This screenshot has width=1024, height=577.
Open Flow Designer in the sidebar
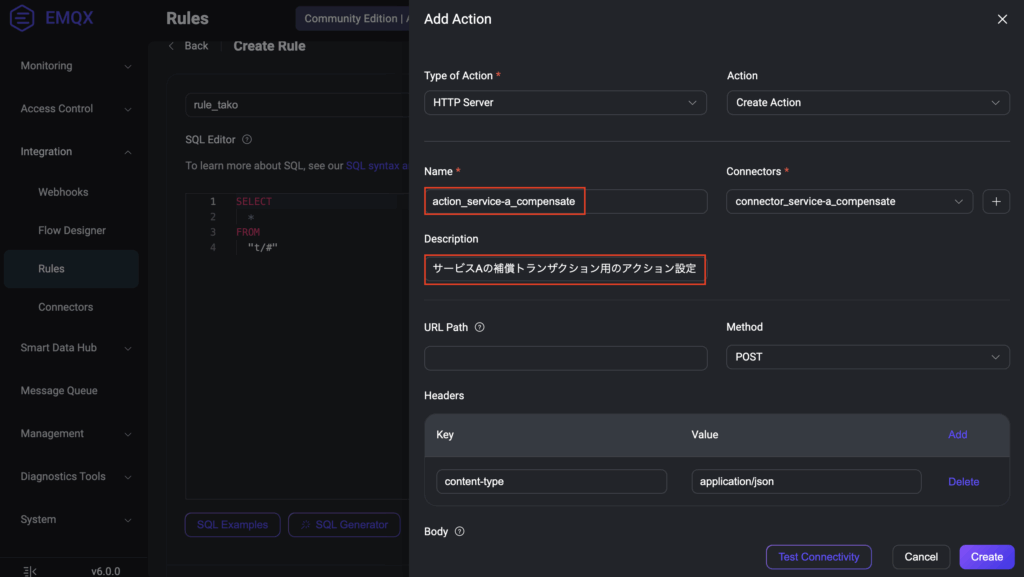(x=72, y=230)
